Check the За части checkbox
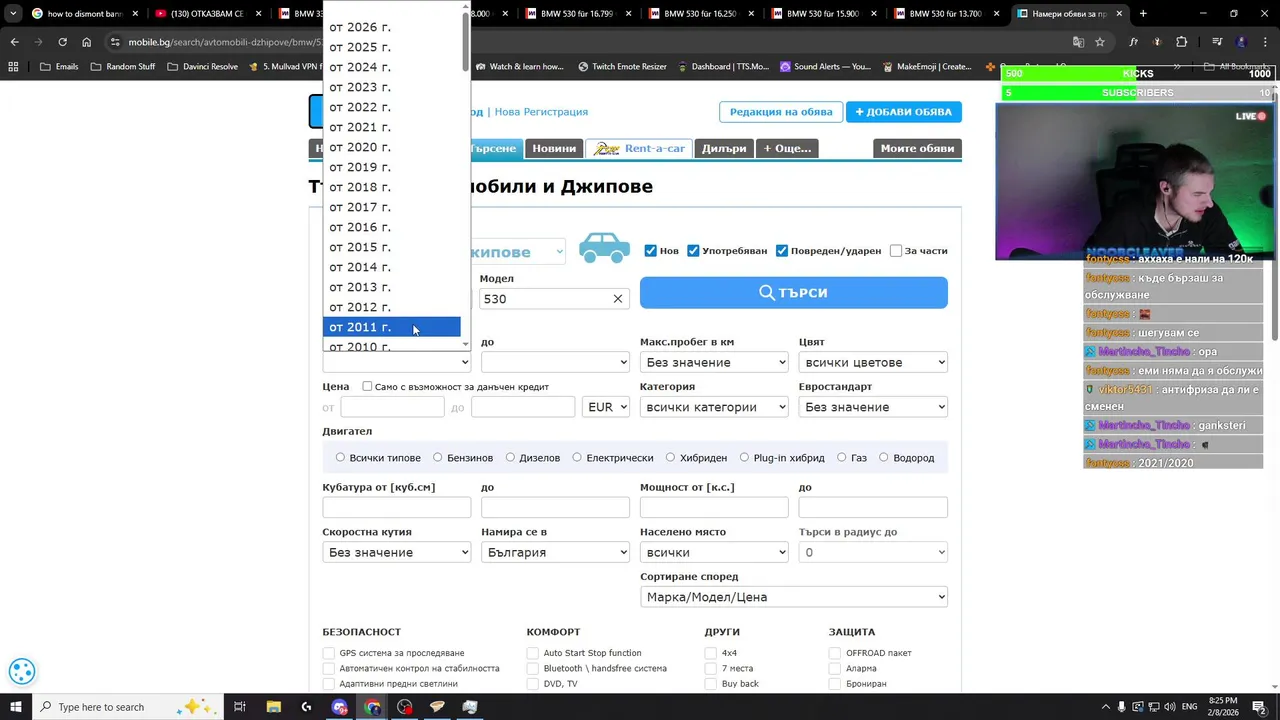 click(896, 251)
